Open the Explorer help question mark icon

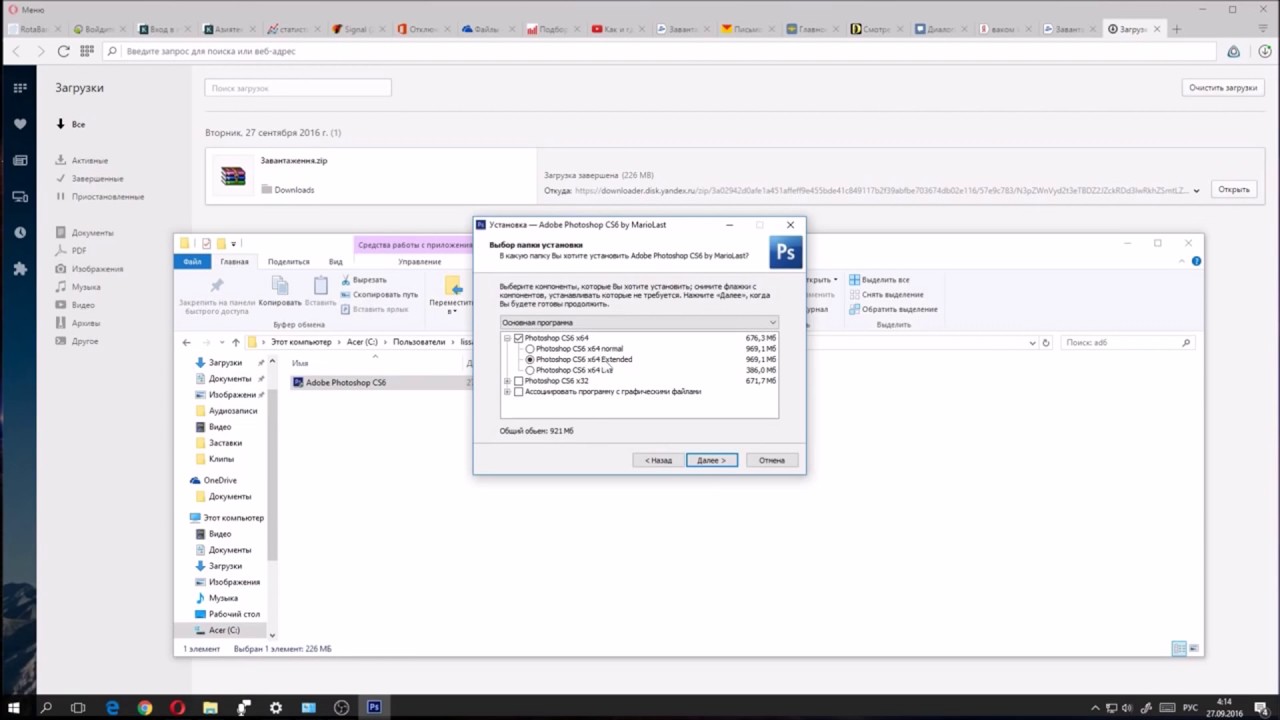coord(1196,261)
